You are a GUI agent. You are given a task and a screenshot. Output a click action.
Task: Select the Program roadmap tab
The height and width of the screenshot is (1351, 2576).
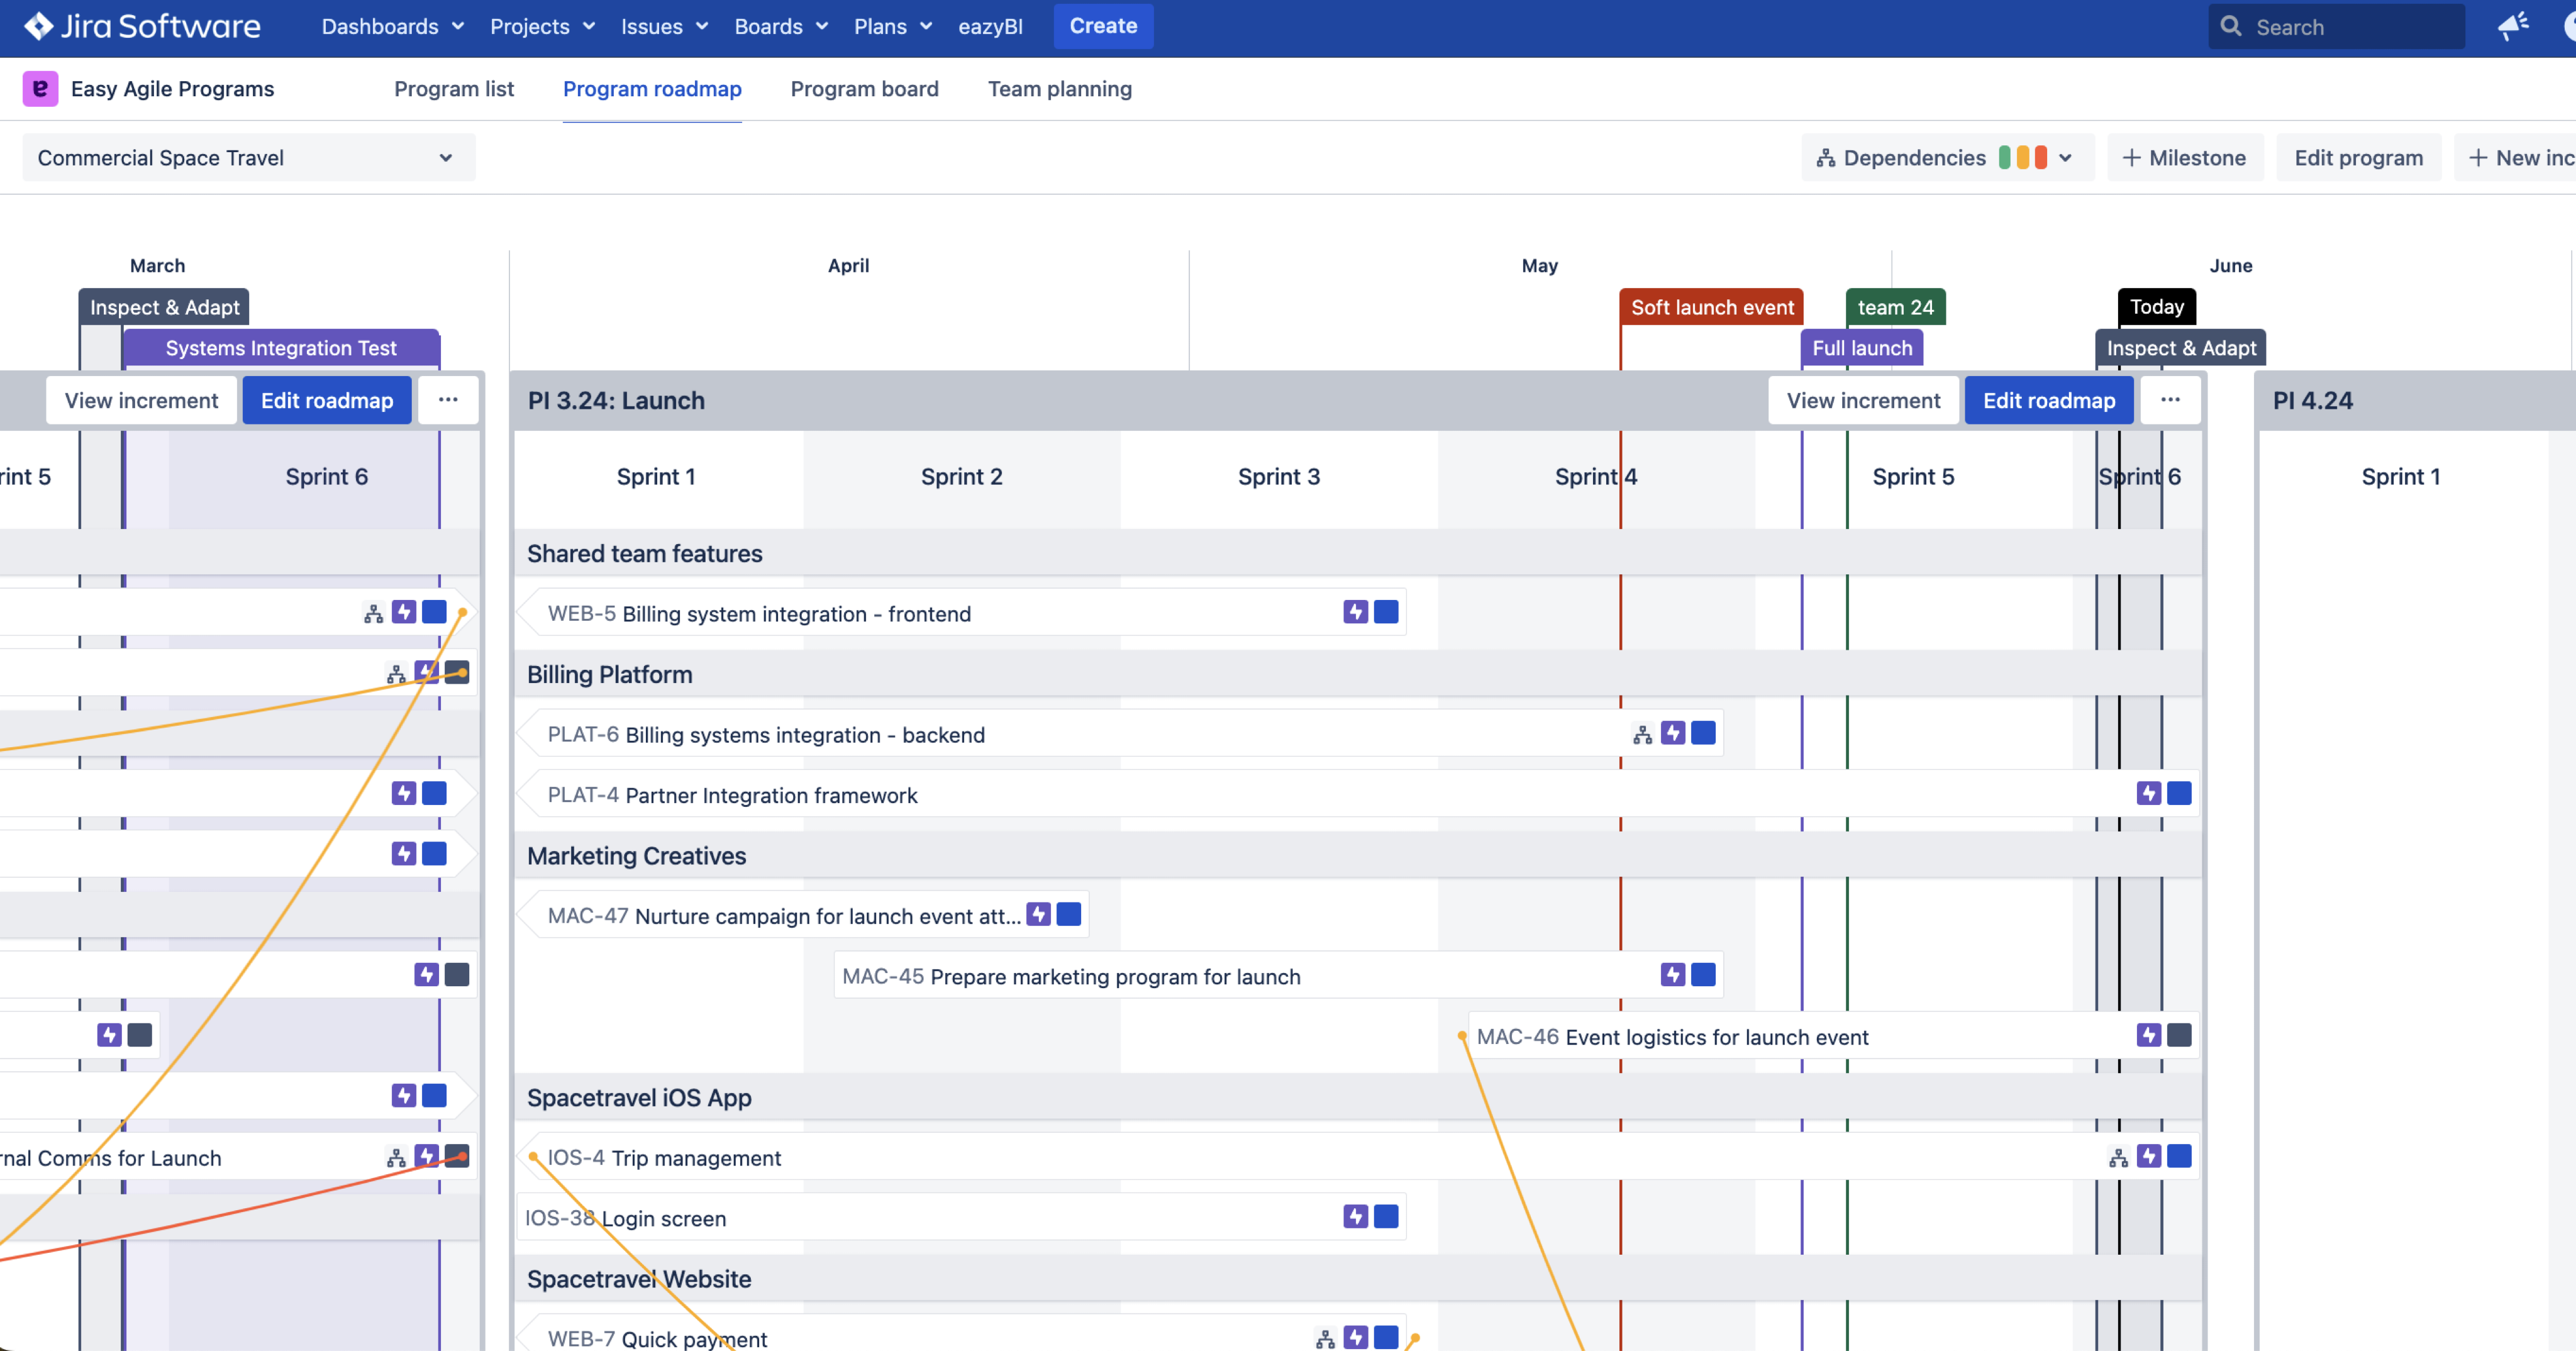pyautogui.click(x=652, y=89)
